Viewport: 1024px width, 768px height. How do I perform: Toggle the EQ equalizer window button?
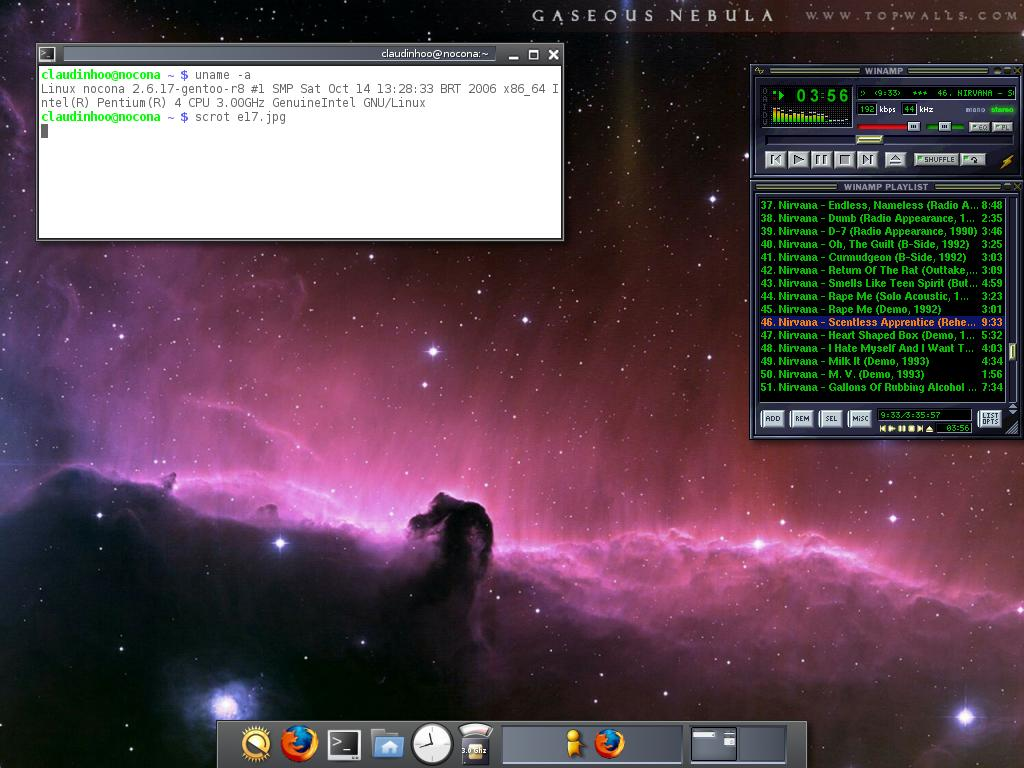(x=980, y=127)
